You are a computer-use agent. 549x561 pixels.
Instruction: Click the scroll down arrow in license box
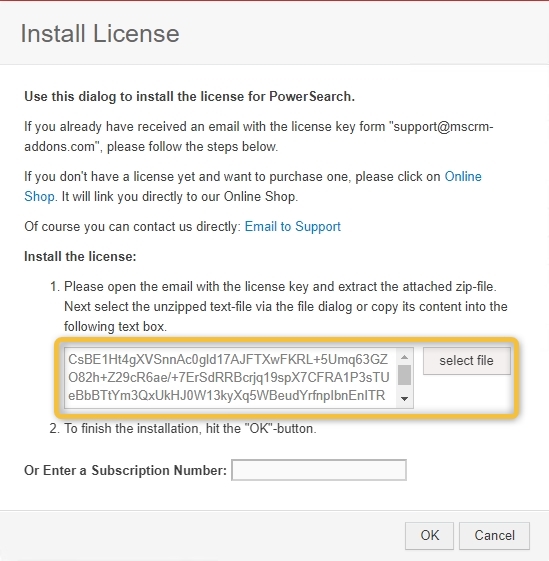[x=404, y=399]
